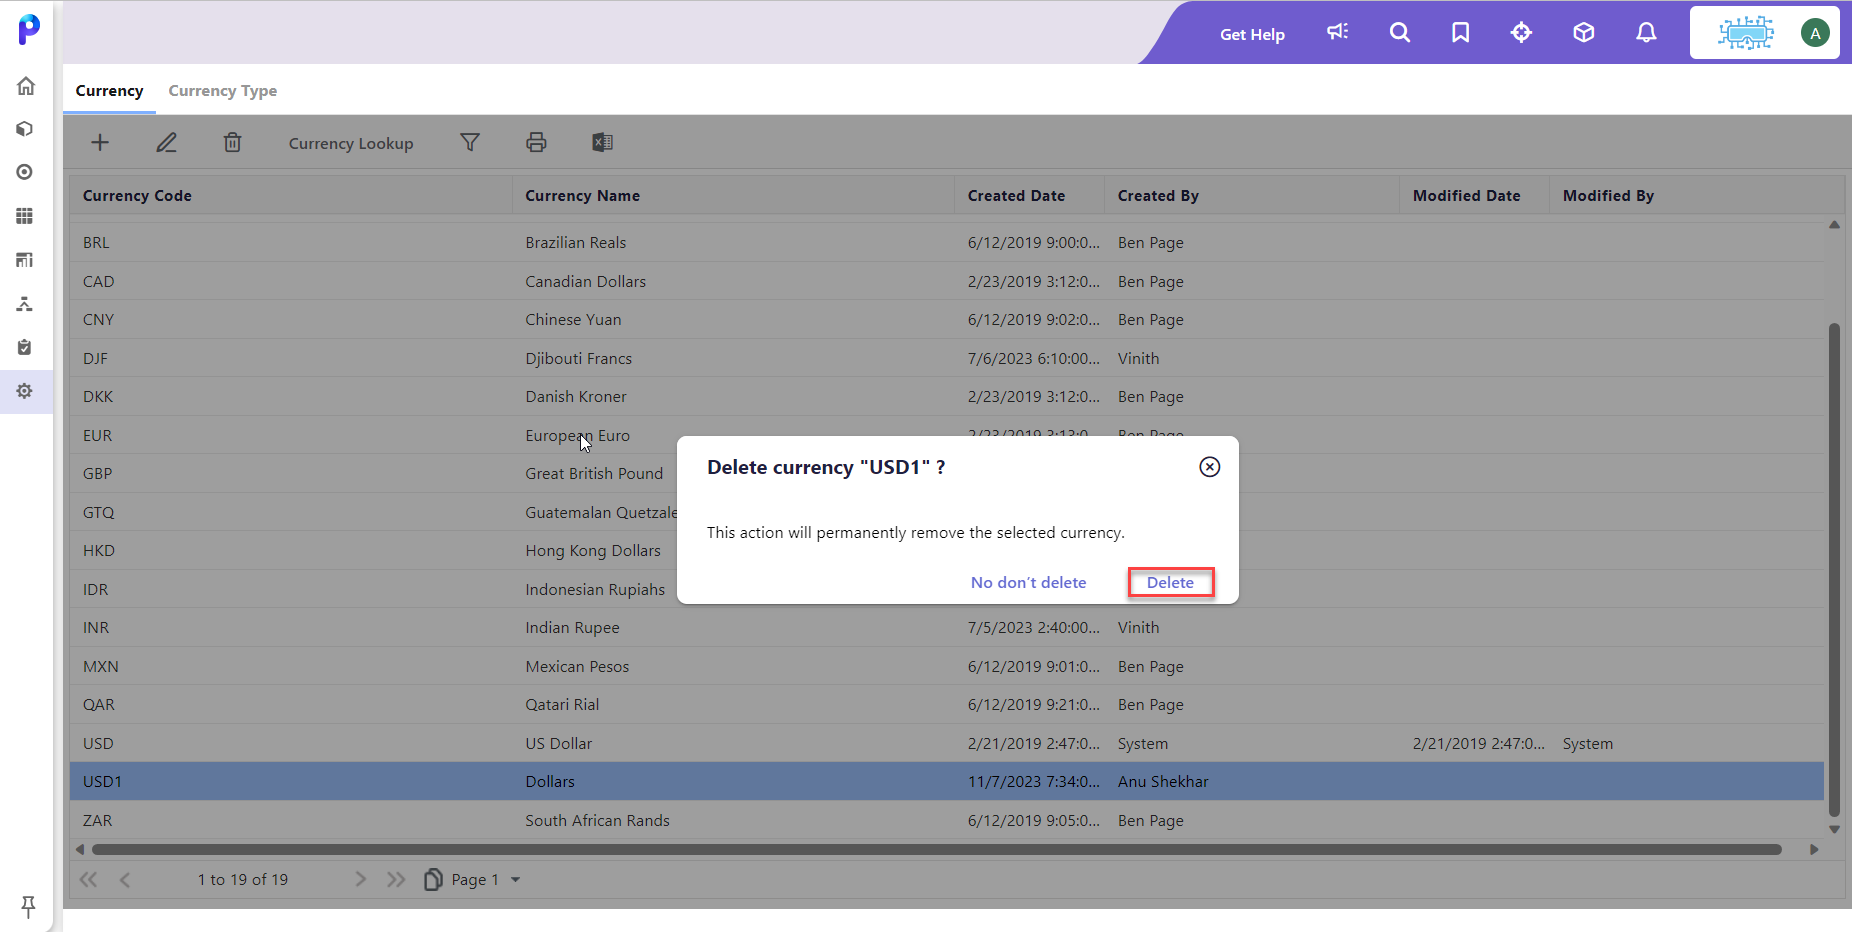
Task: Select the US Dollar row
Action: click(x=947, y=743)
